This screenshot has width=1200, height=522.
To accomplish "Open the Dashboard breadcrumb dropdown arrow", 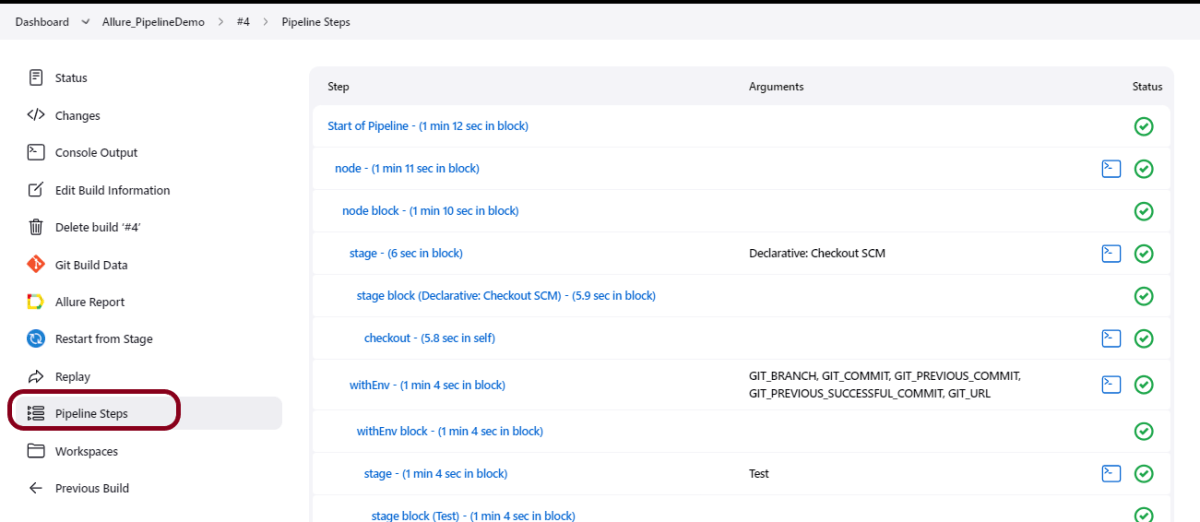I will (x=84, y=22).
